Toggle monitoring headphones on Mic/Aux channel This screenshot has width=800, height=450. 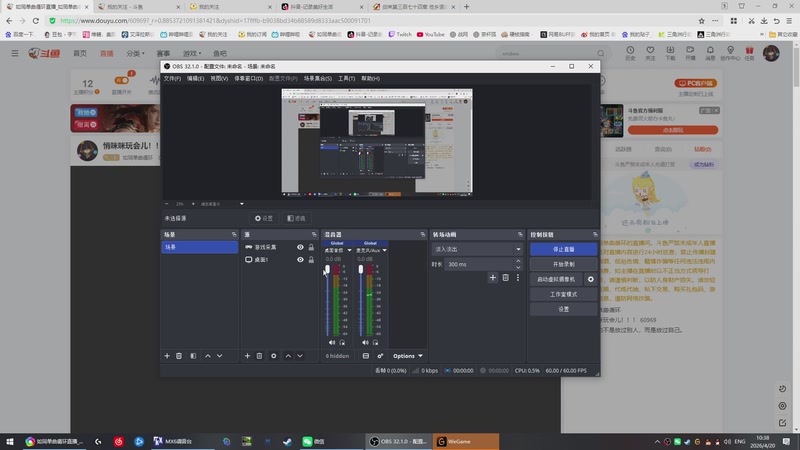pos(376,342)
